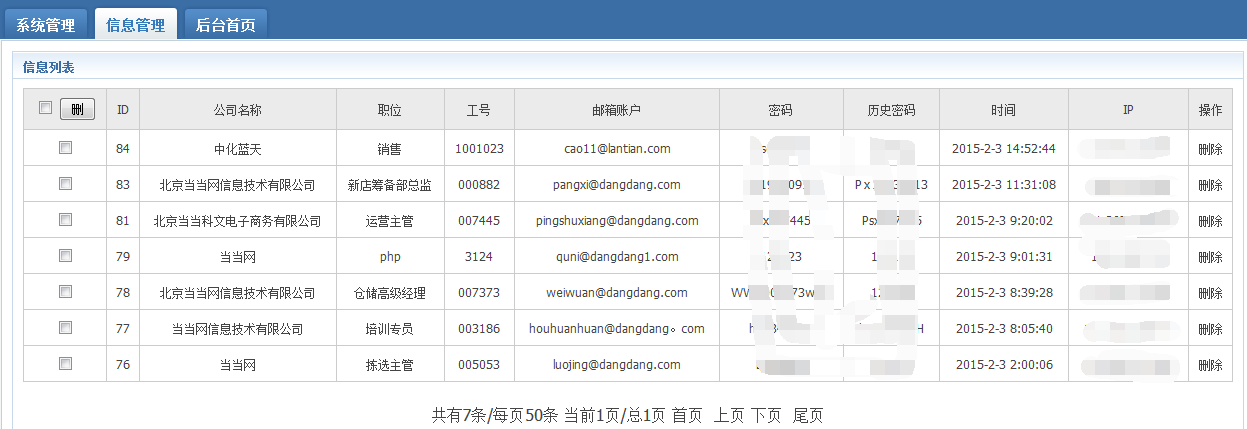
Task: Click position cell 运营主管
Action: (390, 221)
